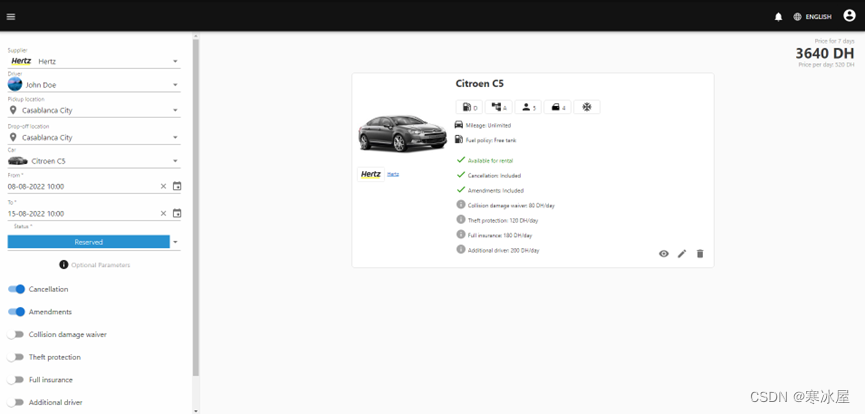Edit the booking with pencil icon
The width and height of the screenshot is (865, 414).
click(682, 254)
